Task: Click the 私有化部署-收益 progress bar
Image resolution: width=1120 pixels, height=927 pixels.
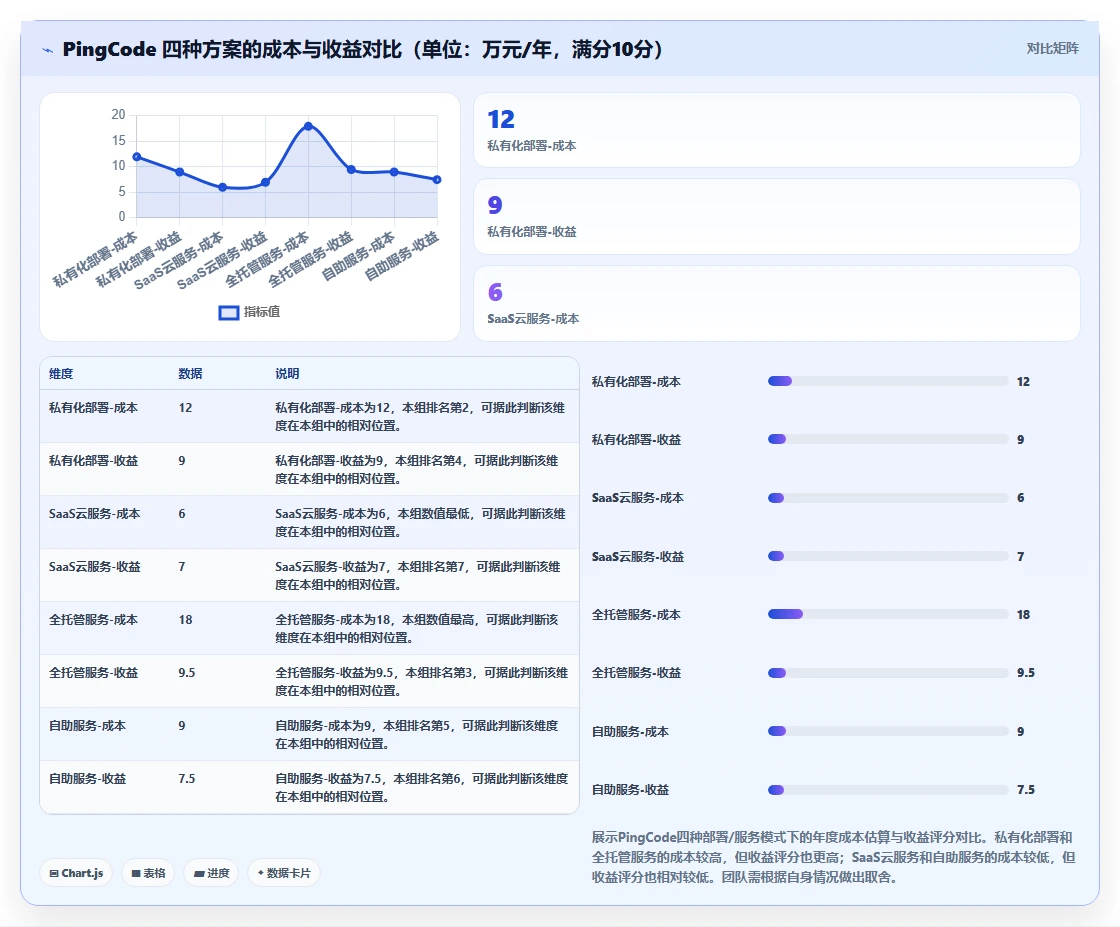Action: [x=888, y=439]
